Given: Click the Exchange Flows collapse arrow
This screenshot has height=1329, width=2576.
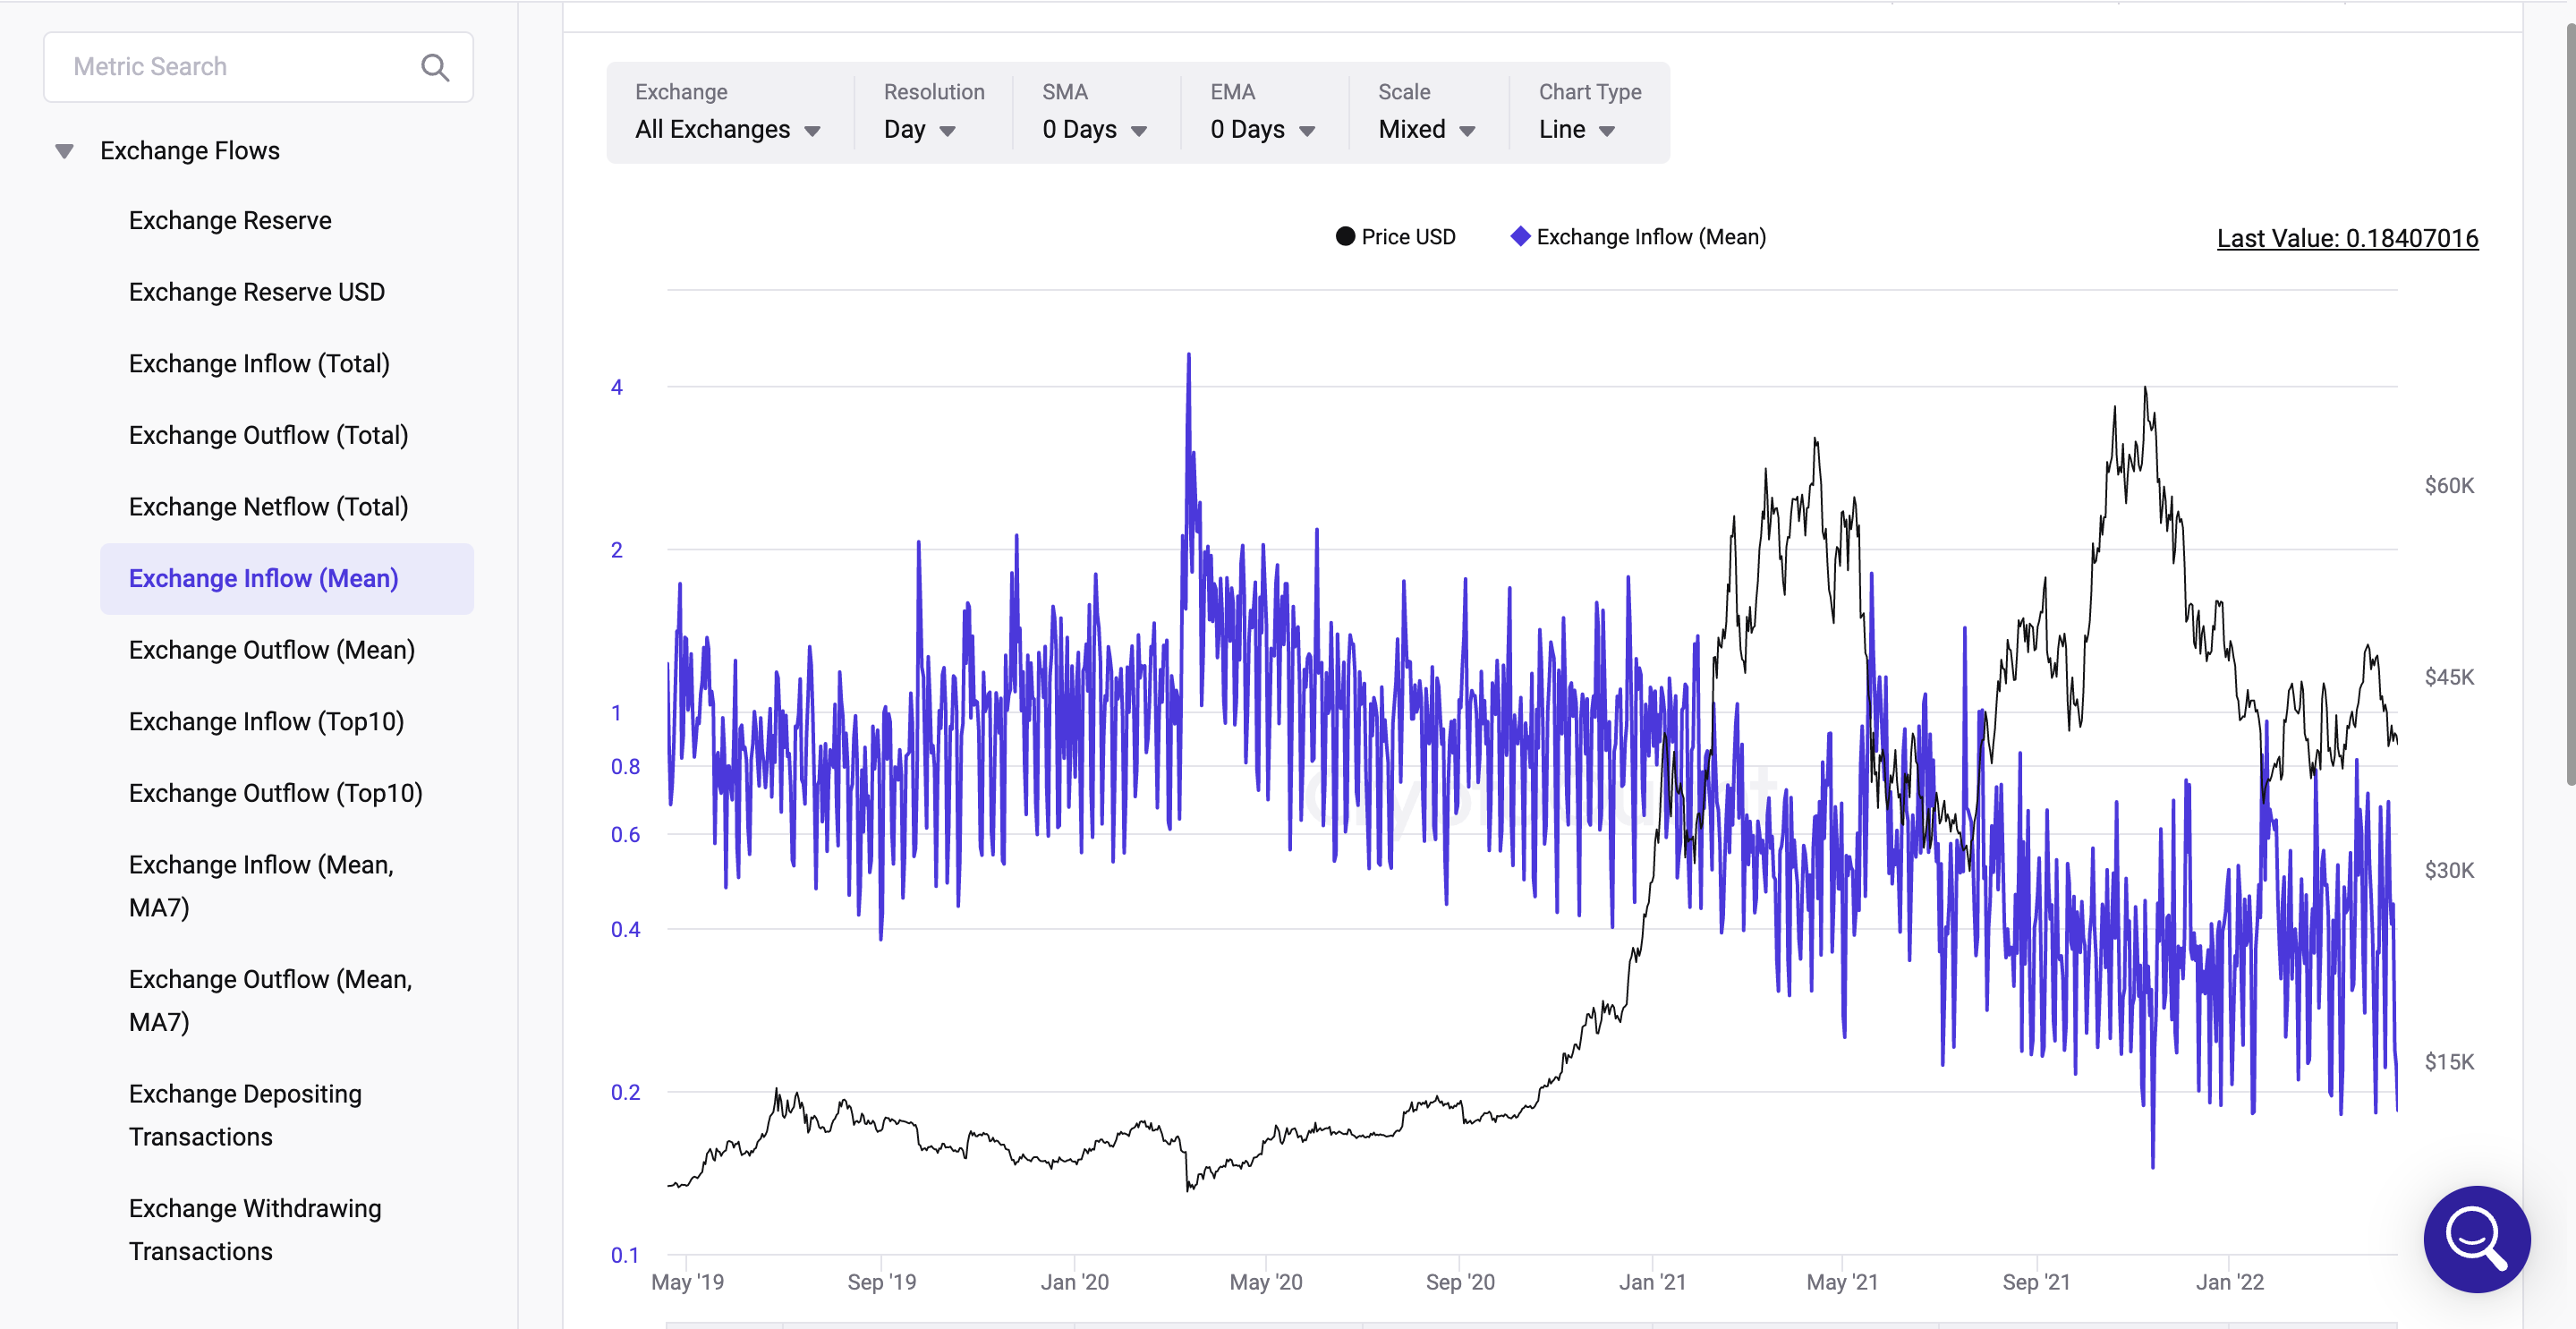Looking at the screenshot, I should click(x=61, y=149).
